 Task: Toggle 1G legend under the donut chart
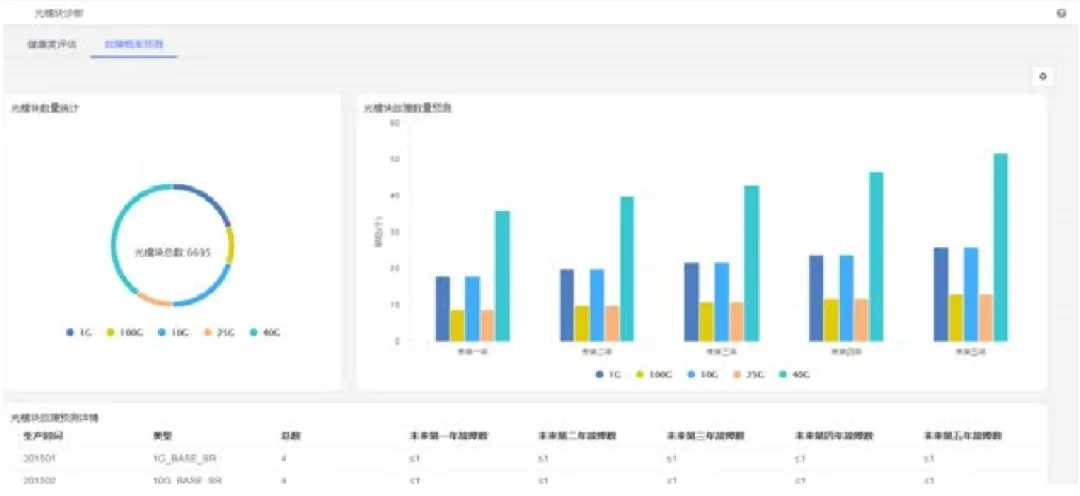point(79,332)
